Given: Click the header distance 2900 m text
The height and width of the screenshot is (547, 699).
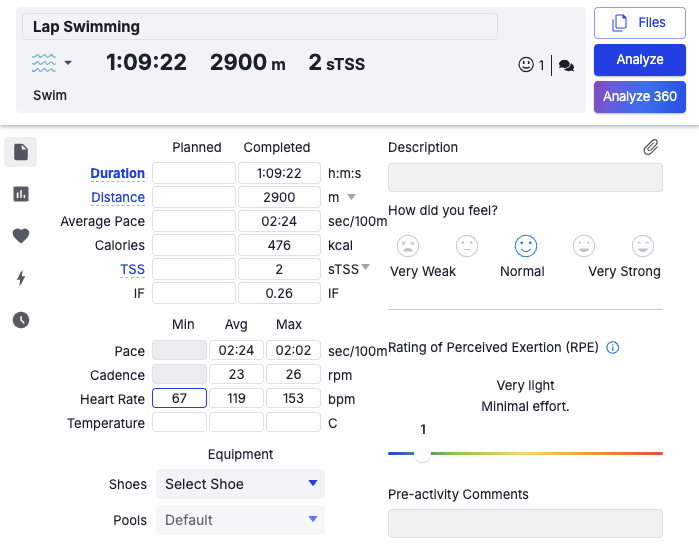Looking at the screenshot, I should coord(248,62).
